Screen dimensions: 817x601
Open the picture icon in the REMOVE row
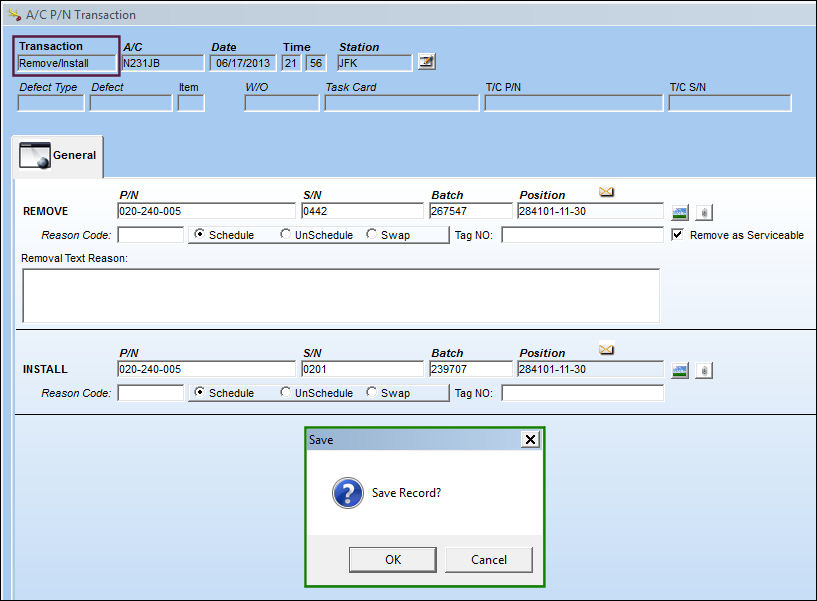[x=679, y=212]
